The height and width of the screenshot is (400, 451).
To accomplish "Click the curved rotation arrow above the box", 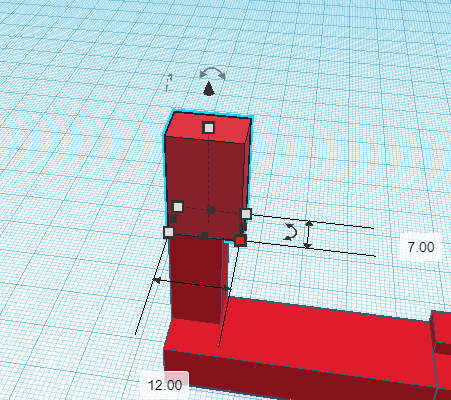I will (x=213, y=73).
